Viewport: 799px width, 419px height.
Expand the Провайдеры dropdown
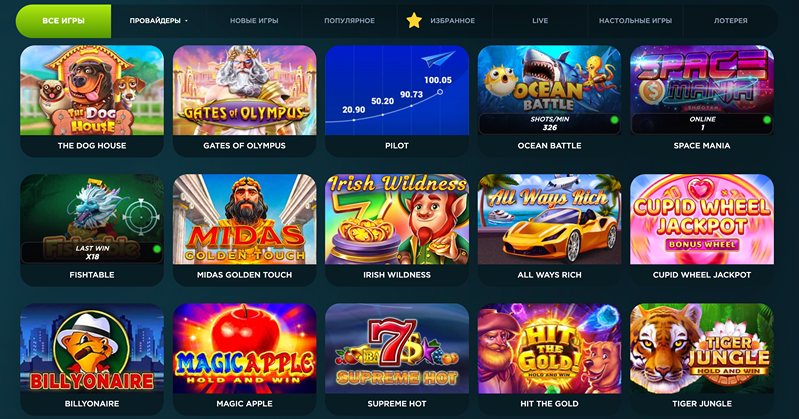(158, 21)
